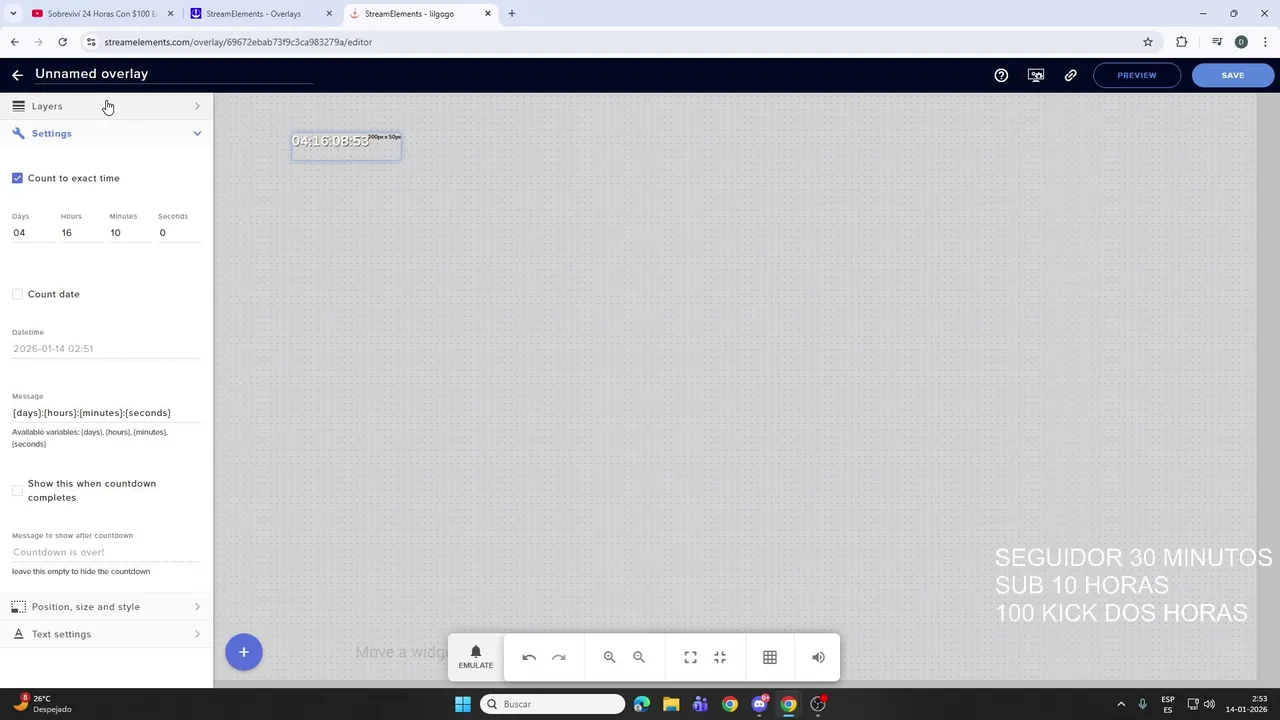
Task: Expand the Text settings section
Action: coord(197,634)
